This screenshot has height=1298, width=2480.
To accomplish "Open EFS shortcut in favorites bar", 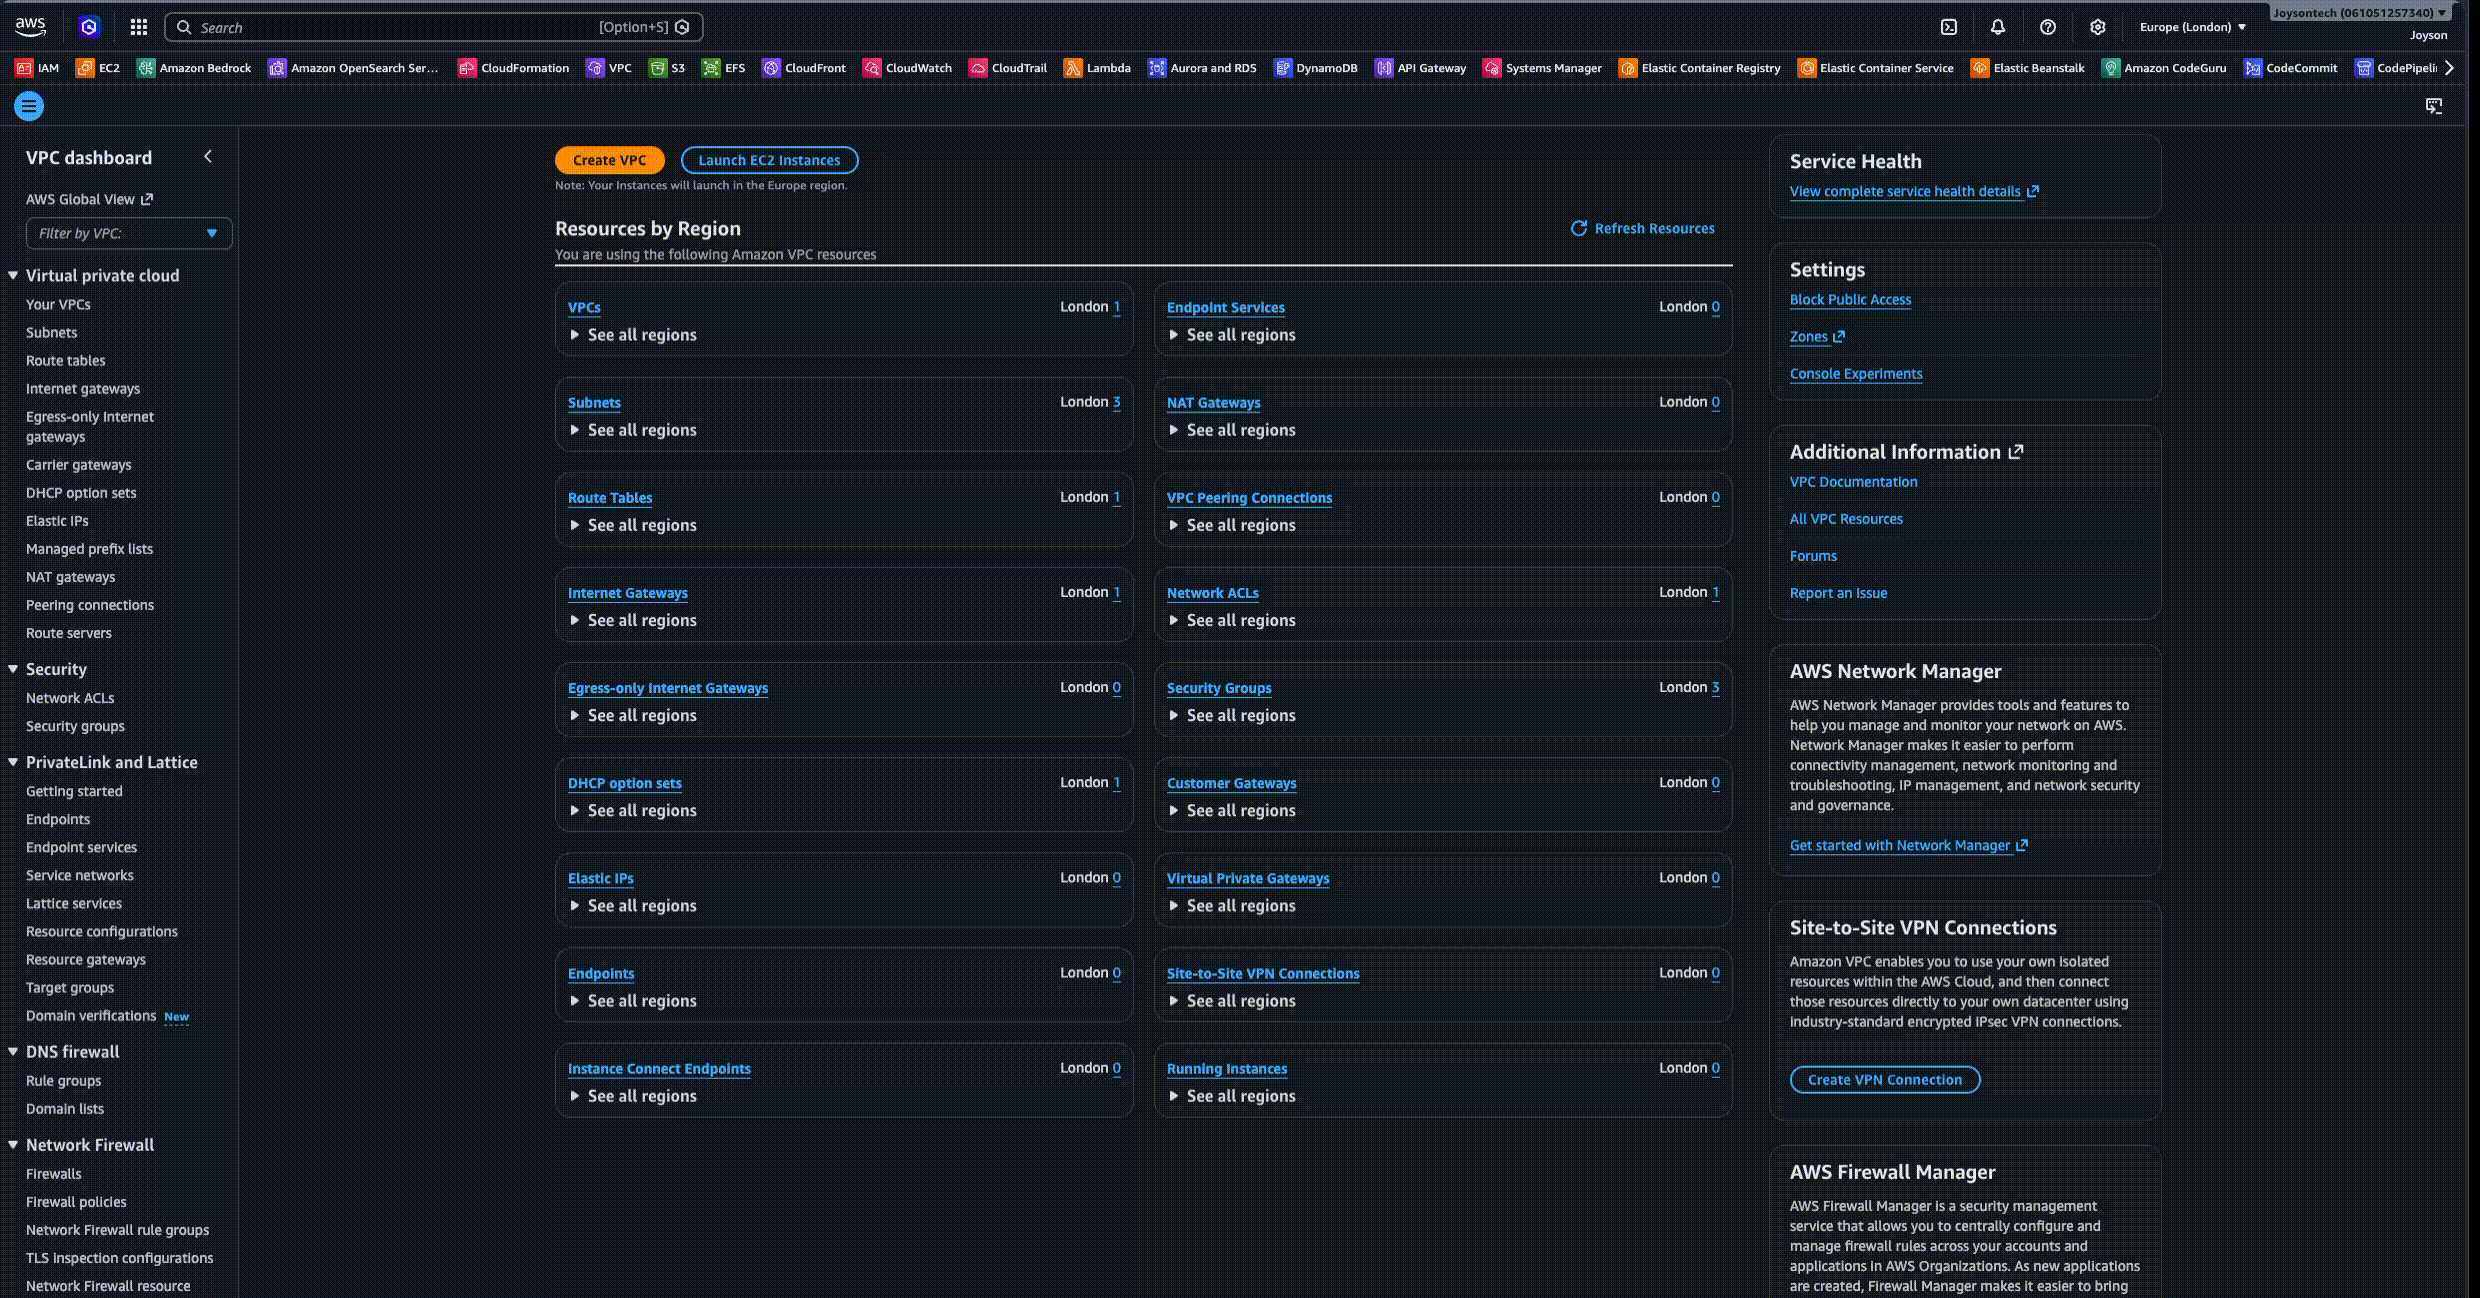I will pos(724,68).
